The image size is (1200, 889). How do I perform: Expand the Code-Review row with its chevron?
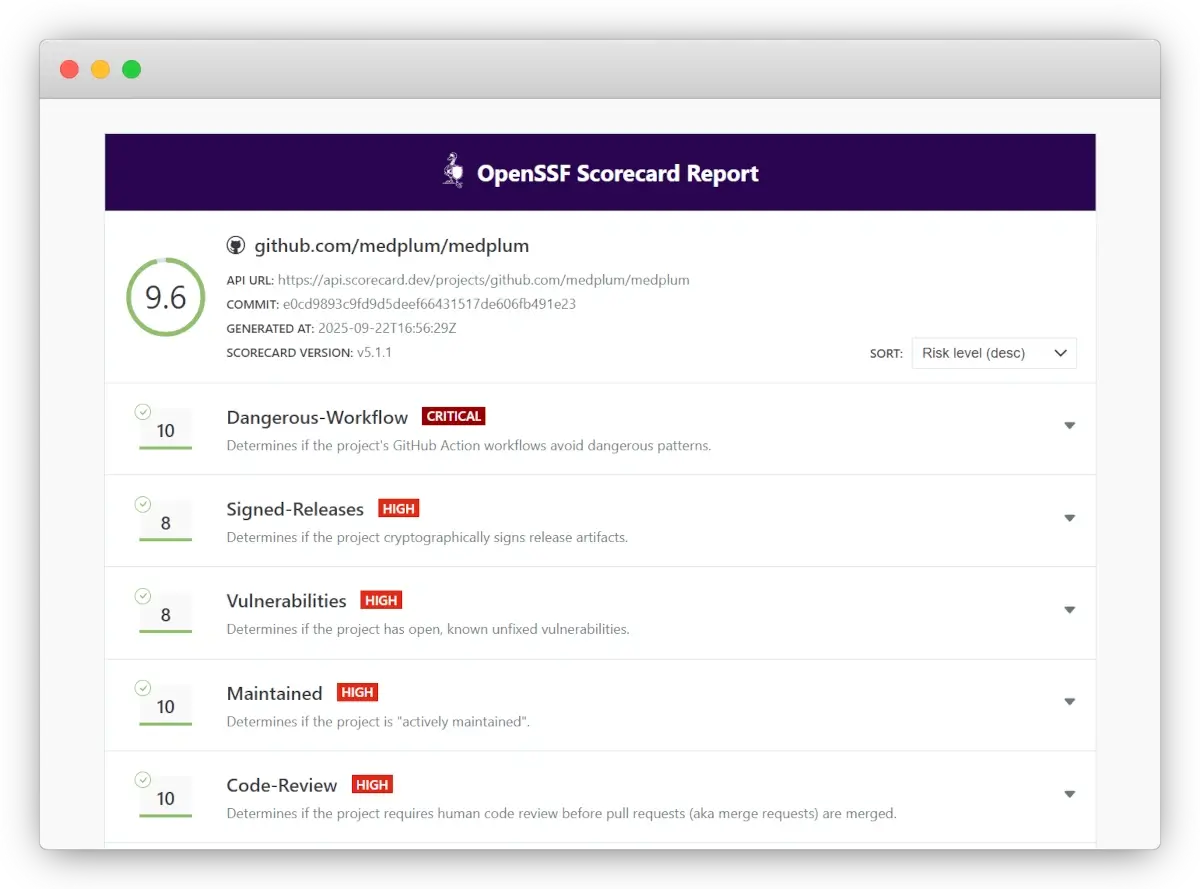[x=1070, y=793]
